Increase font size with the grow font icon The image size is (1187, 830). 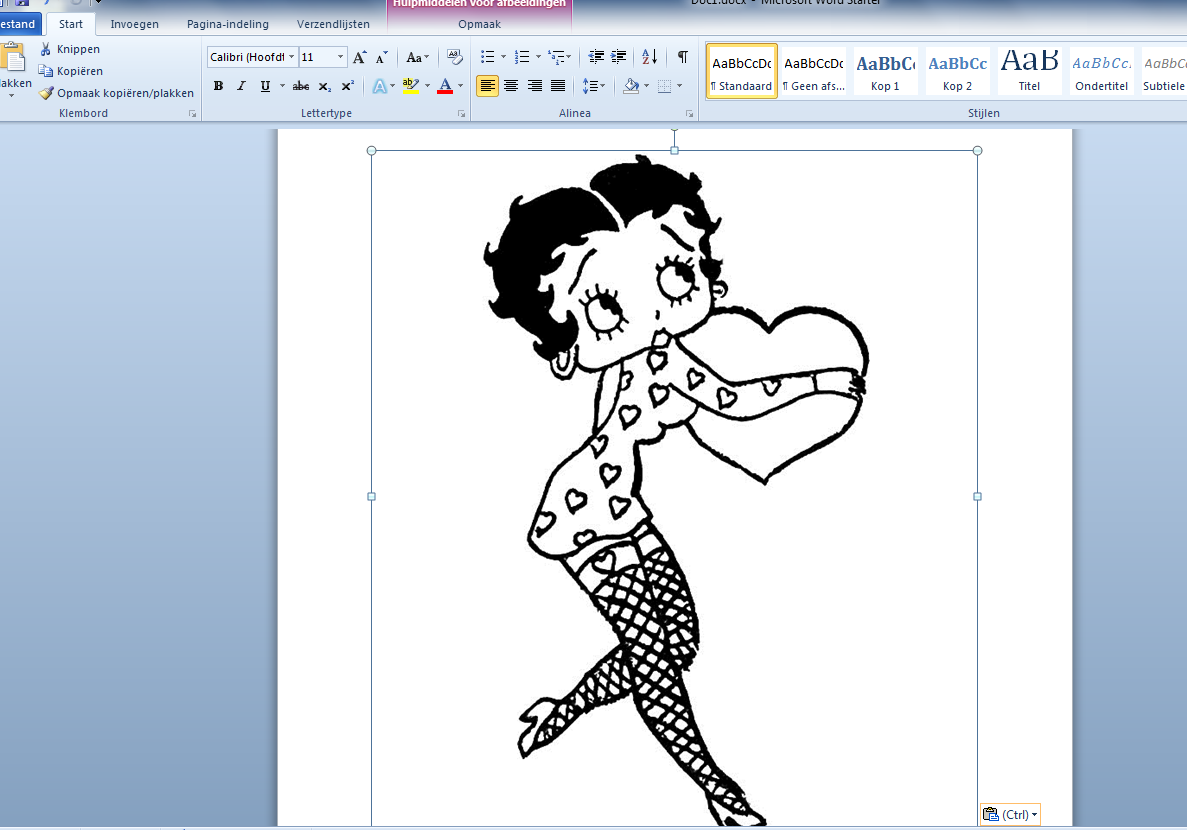coord(360,57)
